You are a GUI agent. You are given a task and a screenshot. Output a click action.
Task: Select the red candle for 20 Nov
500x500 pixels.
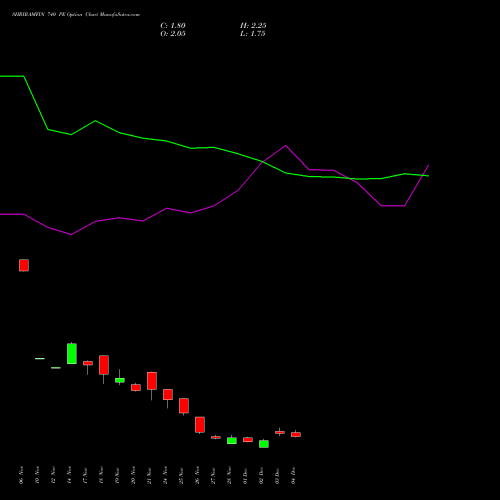[x=136, y=387]
